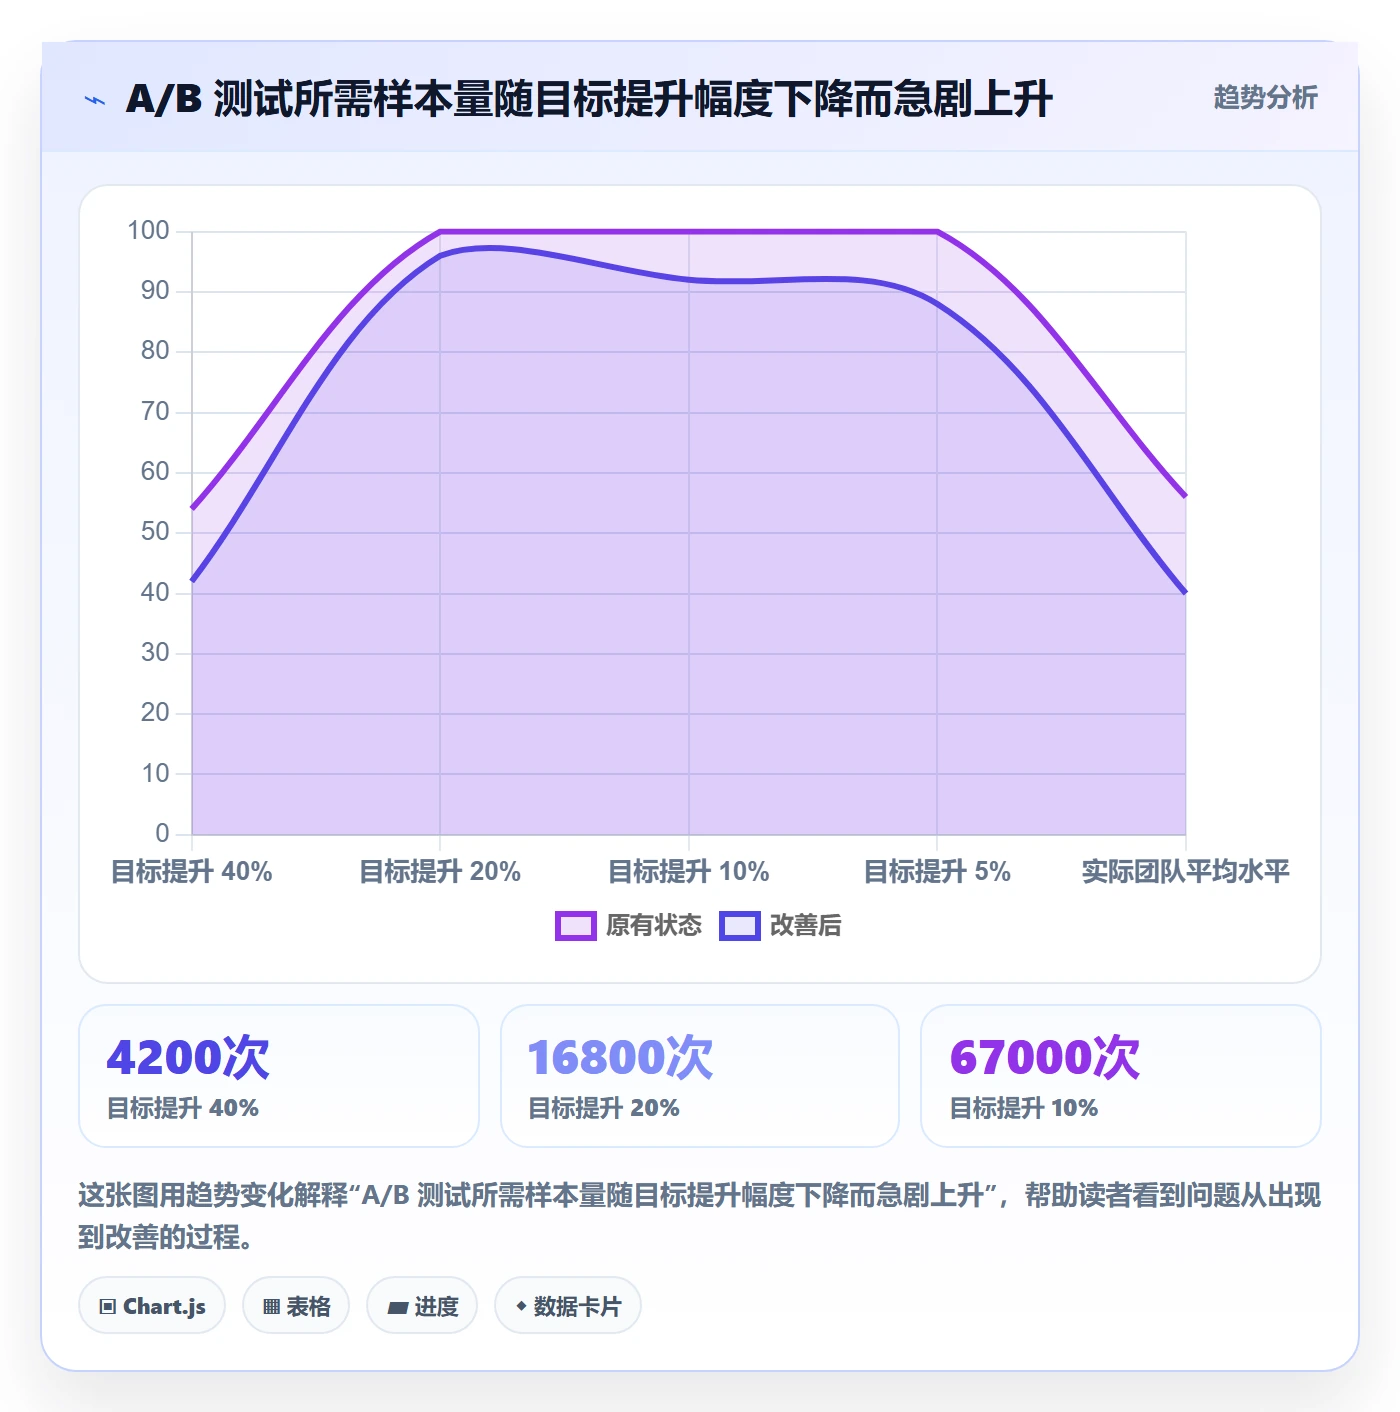The width and height of the screenshot is (1400, 1412).
Task: Select the Chart.js tag chip
Action: coord(152,1306)
